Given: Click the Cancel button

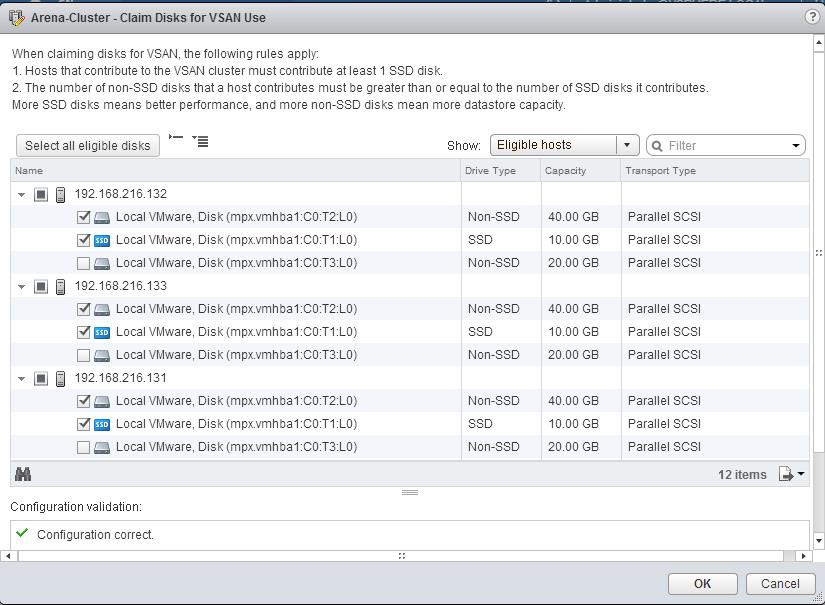Looking at the screenshot, I should tap(780, 583).
